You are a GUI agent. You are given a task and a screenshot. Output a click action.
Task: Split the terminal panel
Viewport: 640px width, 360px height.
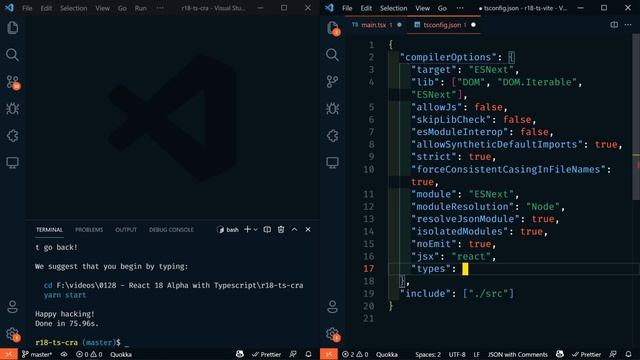click(x=267, y=230)
